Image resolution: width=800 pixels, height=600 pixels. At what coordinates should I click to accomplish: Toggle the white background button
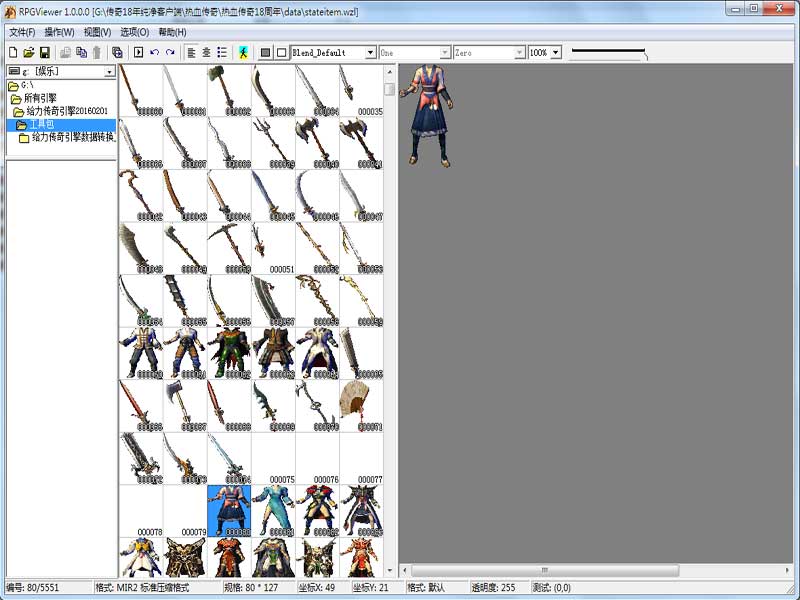(281, 52)
